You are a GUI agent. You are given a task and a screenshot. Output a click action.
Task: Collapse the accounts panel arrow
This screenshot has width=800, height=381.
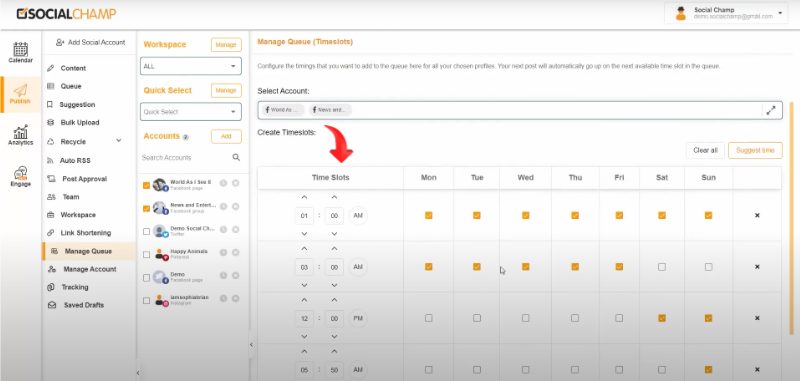251,345
